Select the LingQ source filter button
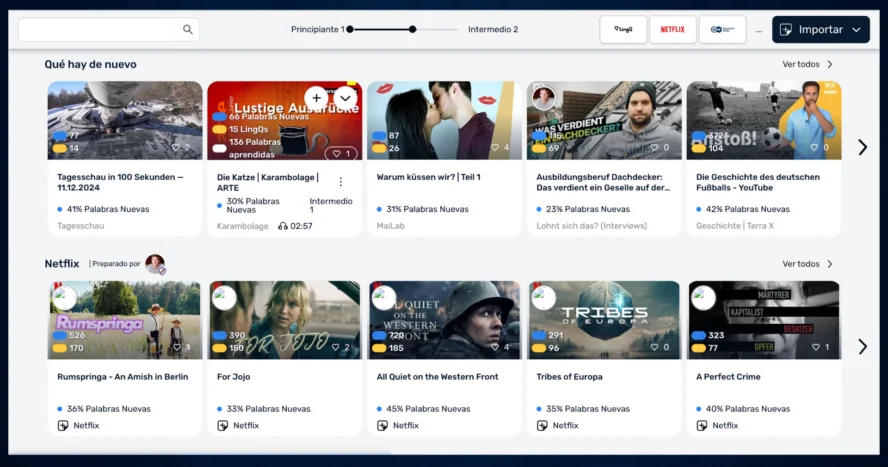888x467 pixels. (623, 29)
